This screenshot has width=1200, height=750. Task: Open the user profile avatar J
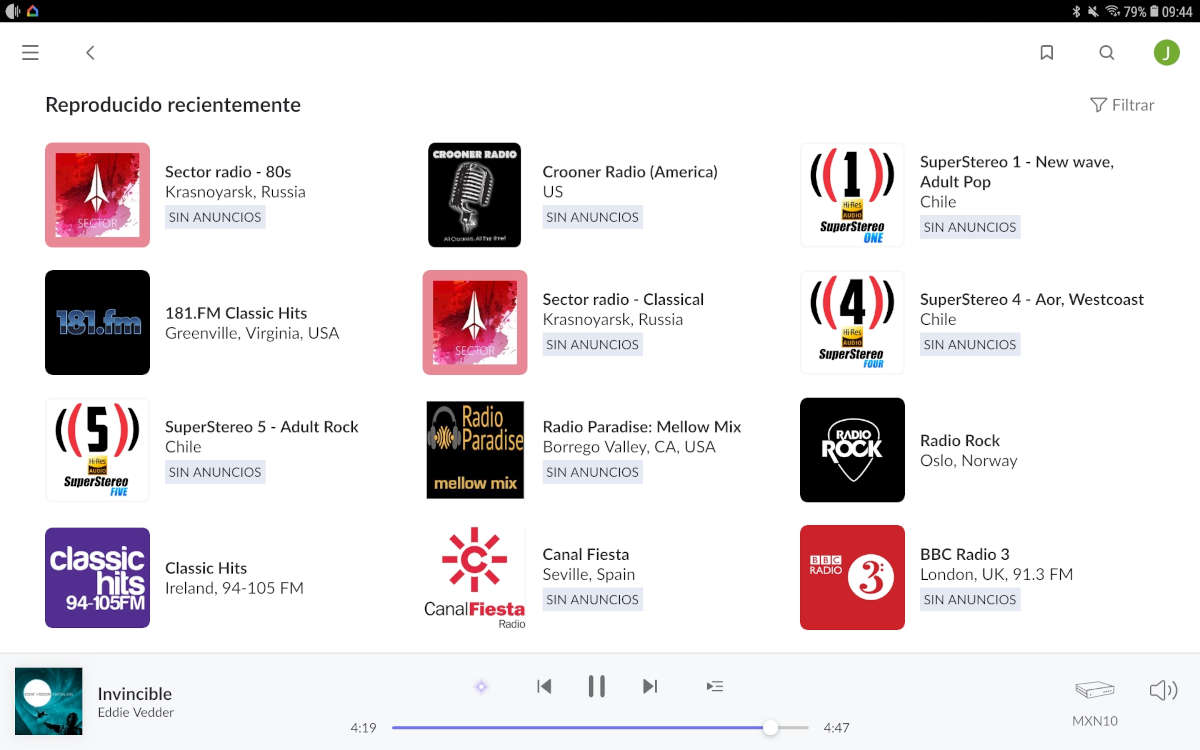[1167, 53]
